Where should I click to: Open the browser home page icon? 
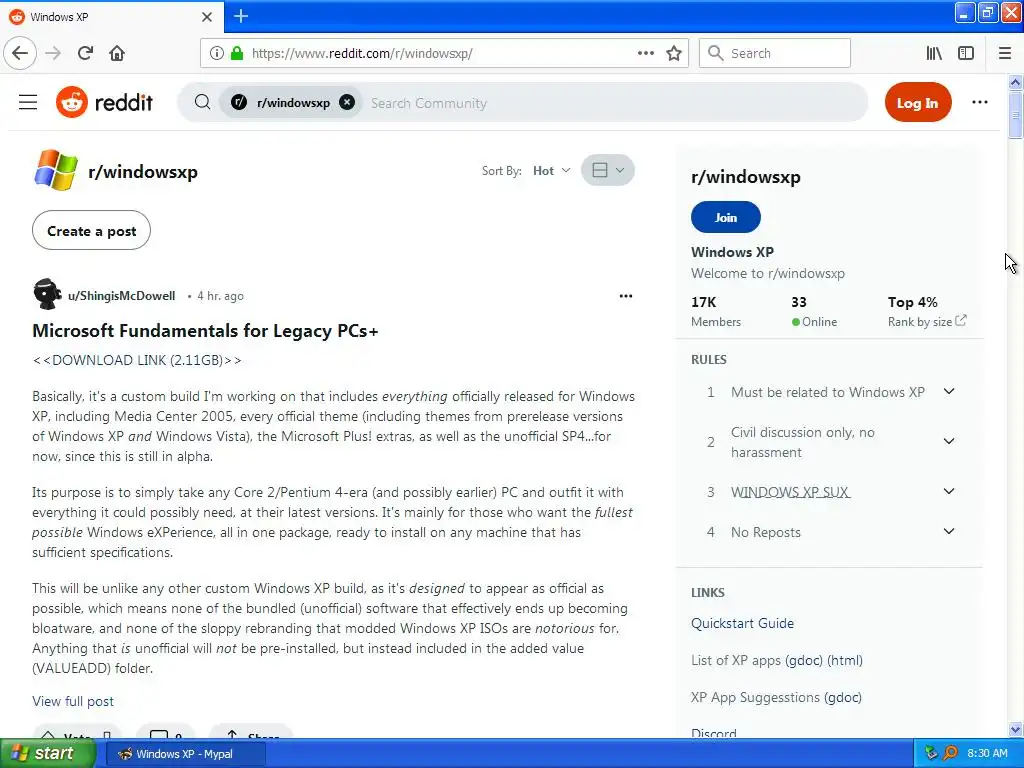point(117,53)
